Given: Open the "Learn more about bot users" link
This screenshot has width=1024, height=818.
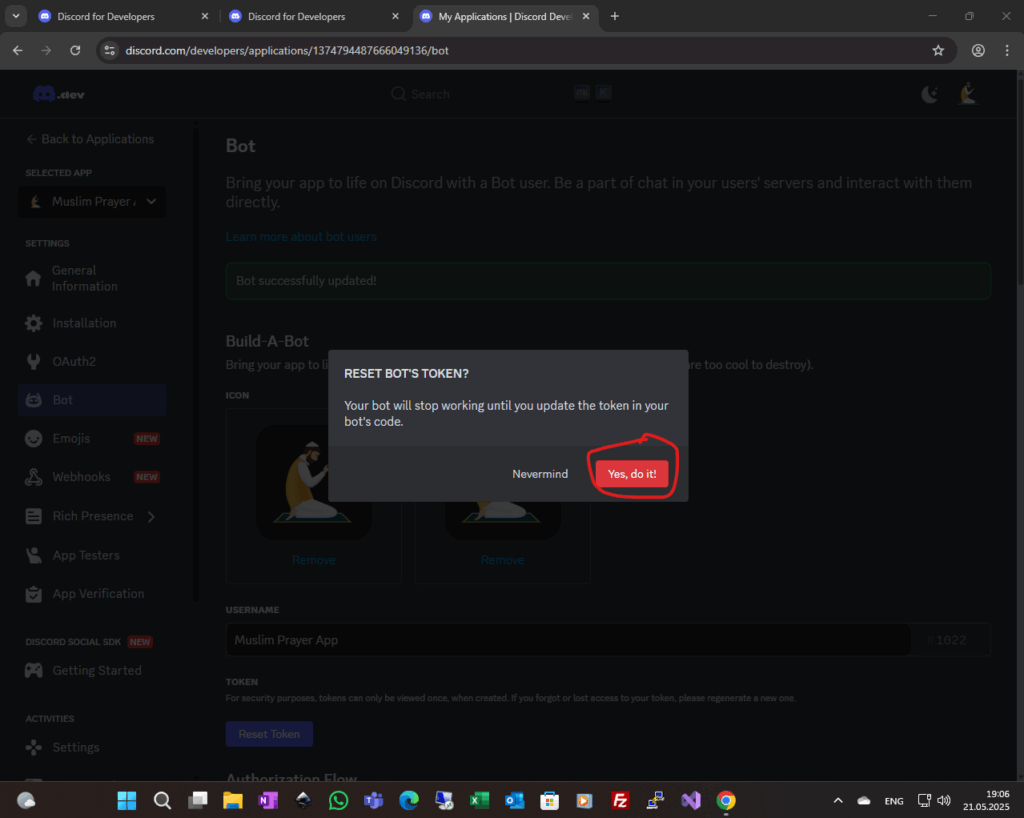Looking at the screenshot, I should click(301, 236).
